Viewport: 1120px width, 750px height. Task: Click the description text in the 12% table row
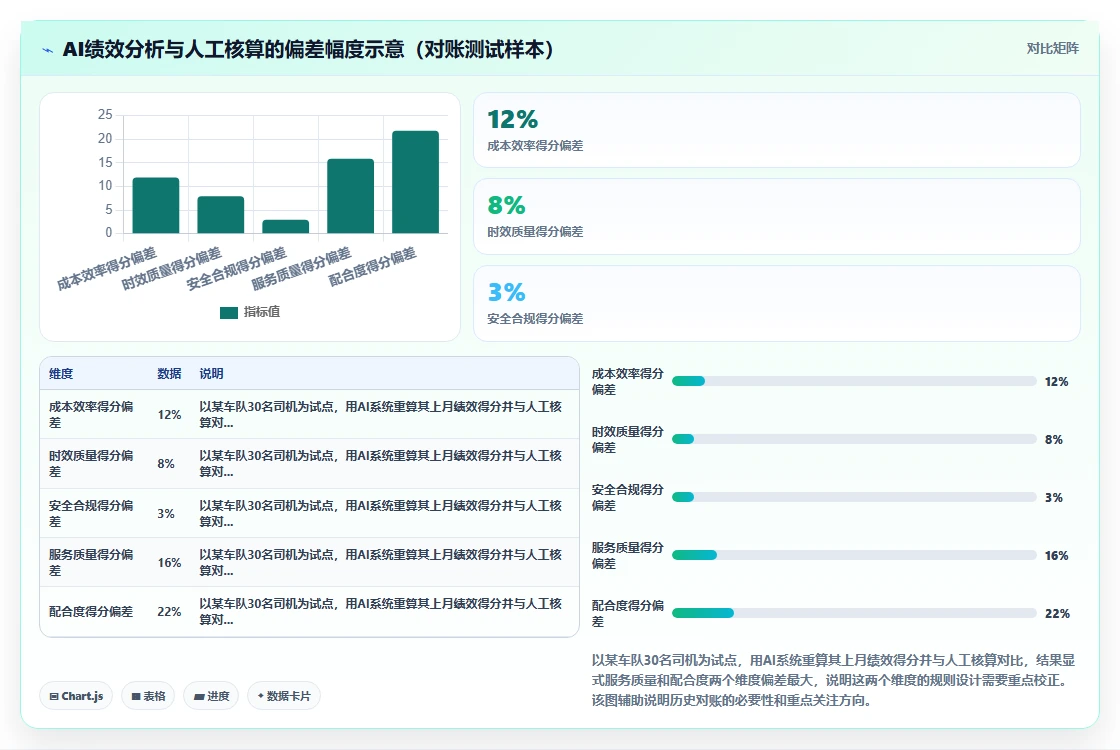[381, 414]
